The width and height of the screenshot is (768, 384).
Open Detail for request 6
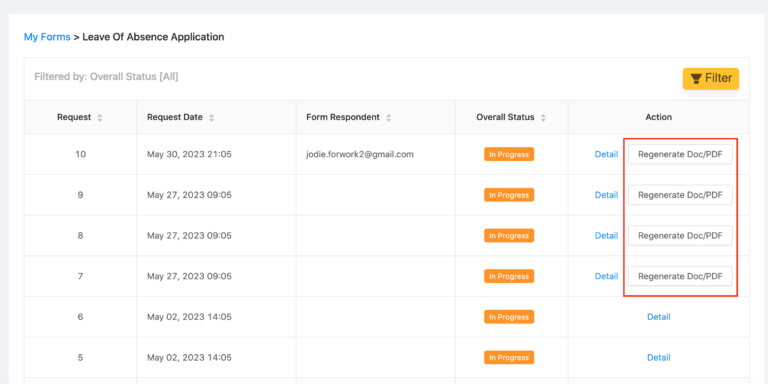point(659,317)
